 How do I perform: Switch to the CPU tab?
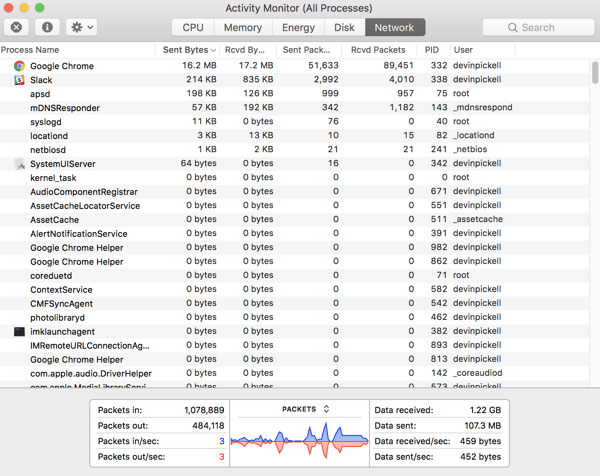(x=193, y=28)
